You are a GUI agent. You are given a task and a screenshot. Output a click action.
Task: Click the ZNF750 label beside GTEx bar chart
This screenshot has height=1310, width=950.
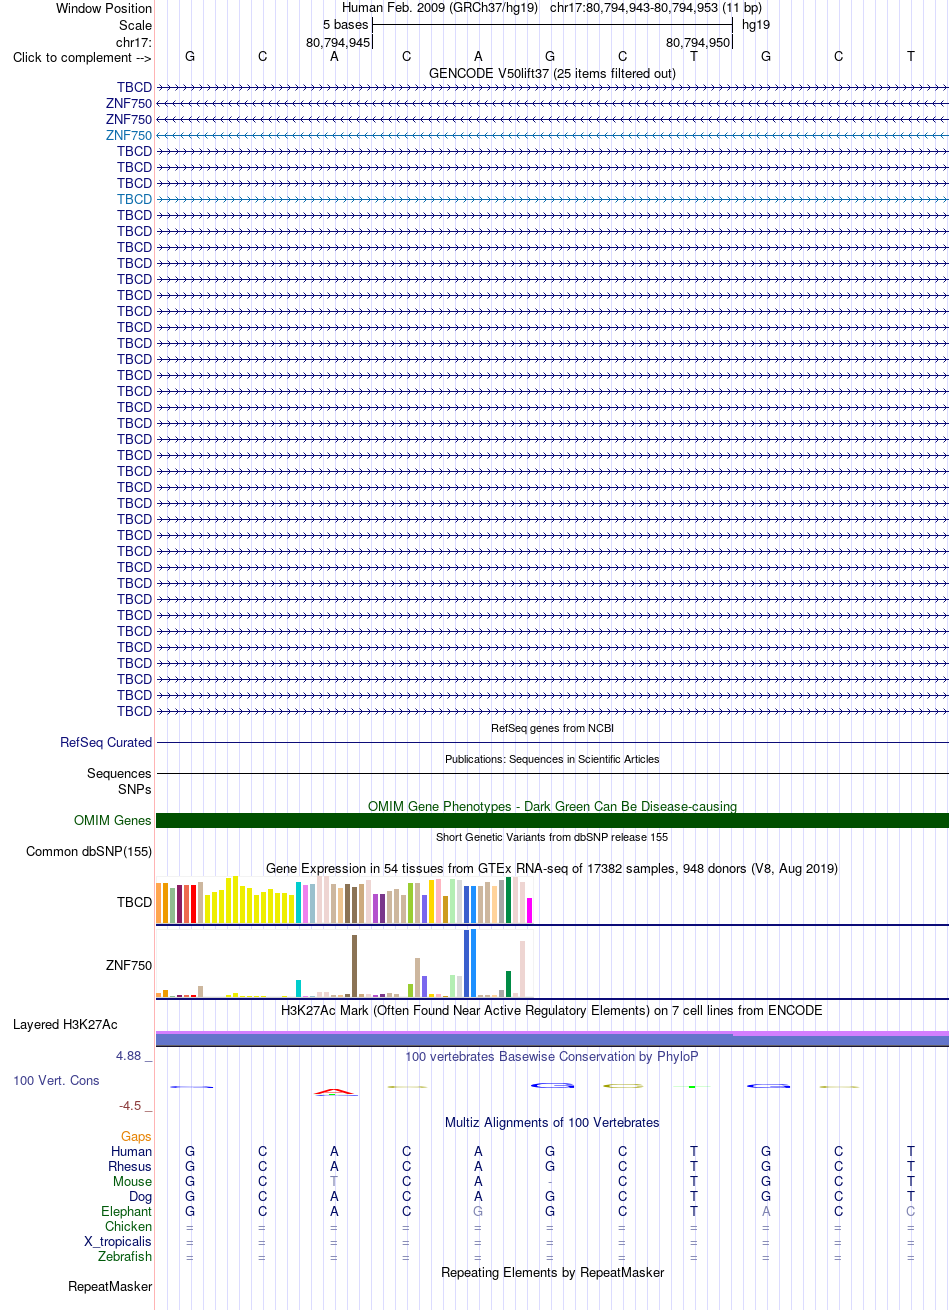point(129,966)
